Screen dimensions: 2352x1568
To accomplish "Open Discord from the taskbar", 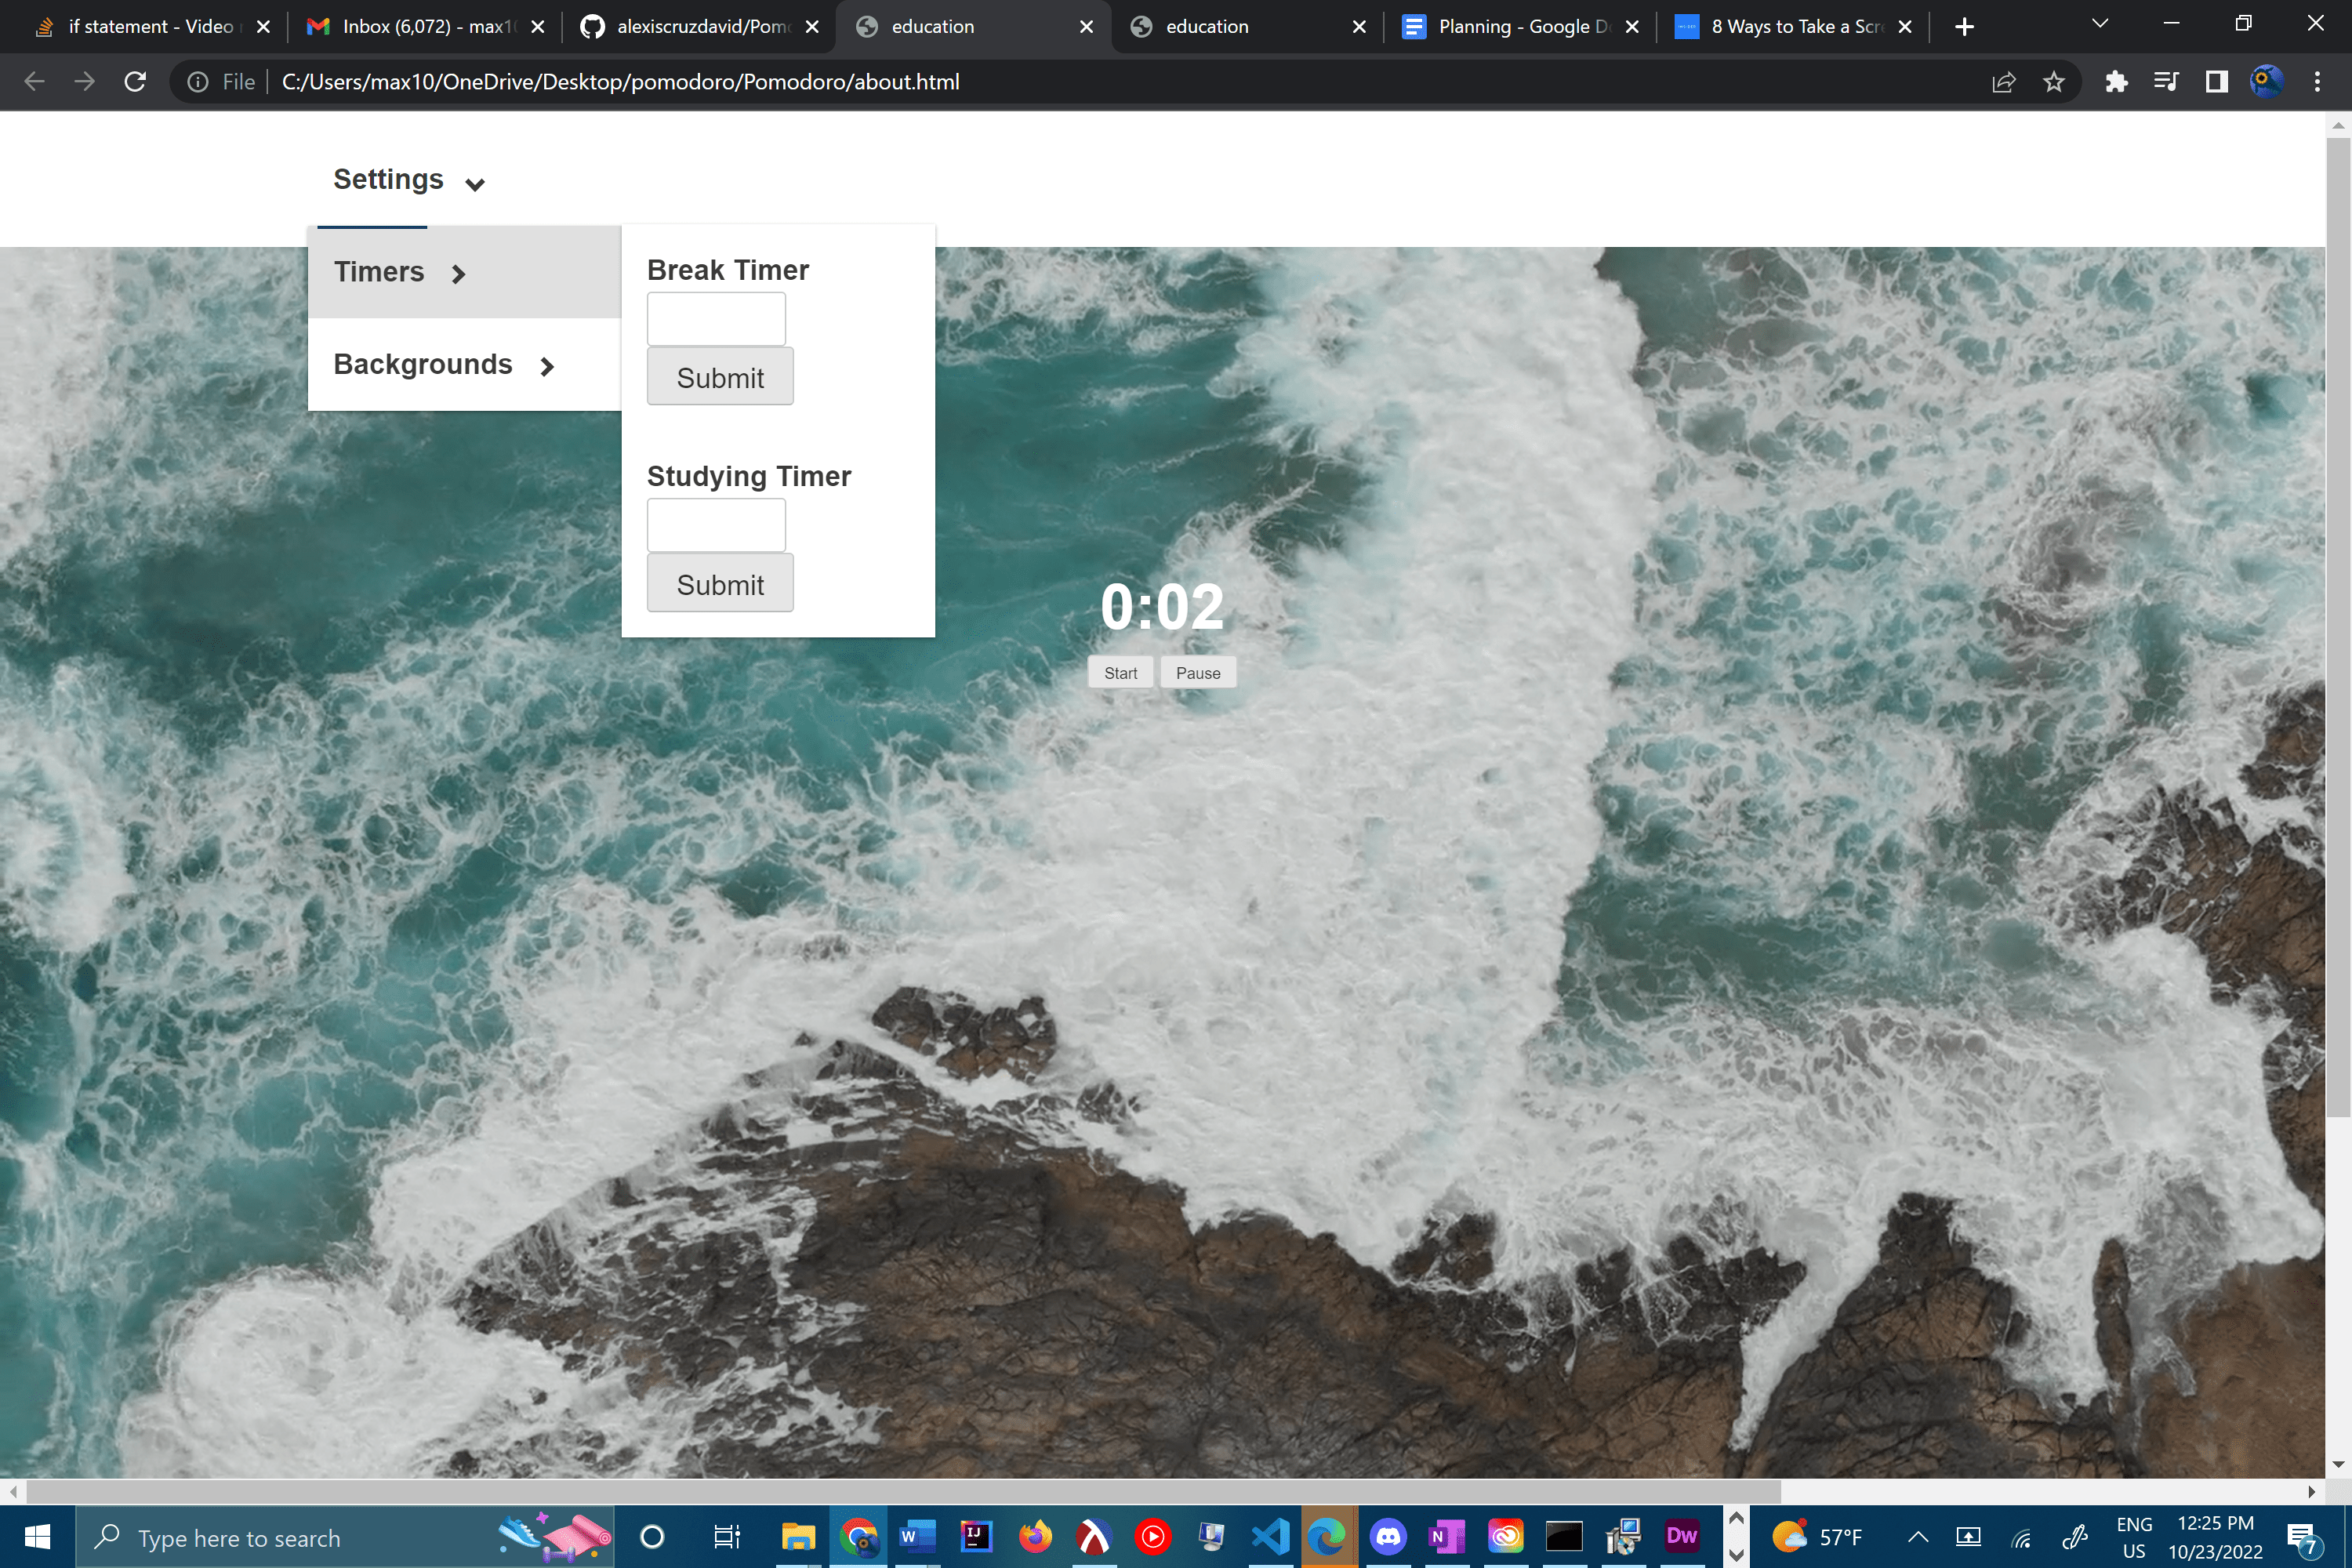I will tap(1388, 1536).
